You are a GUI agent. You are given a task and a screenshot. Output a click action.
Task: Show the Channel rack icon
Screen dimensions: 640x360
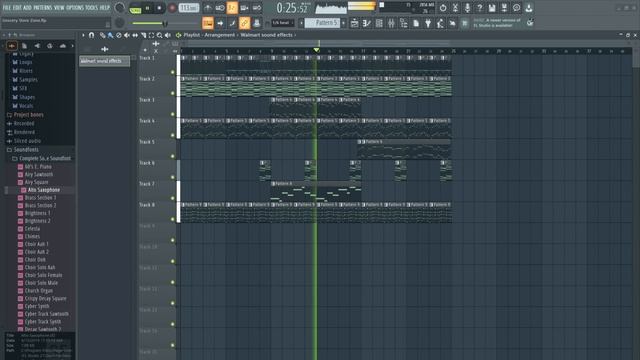click(x=379, y=23)
